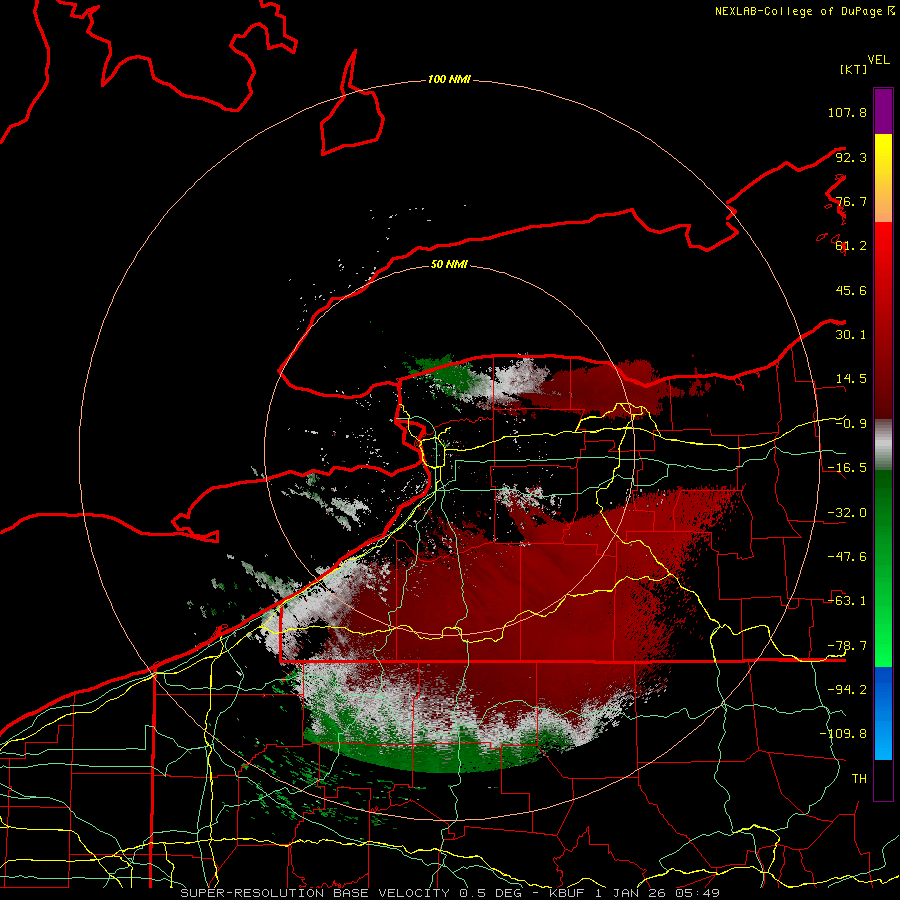Click the 76.7 velocity scale value

point(851,201)
